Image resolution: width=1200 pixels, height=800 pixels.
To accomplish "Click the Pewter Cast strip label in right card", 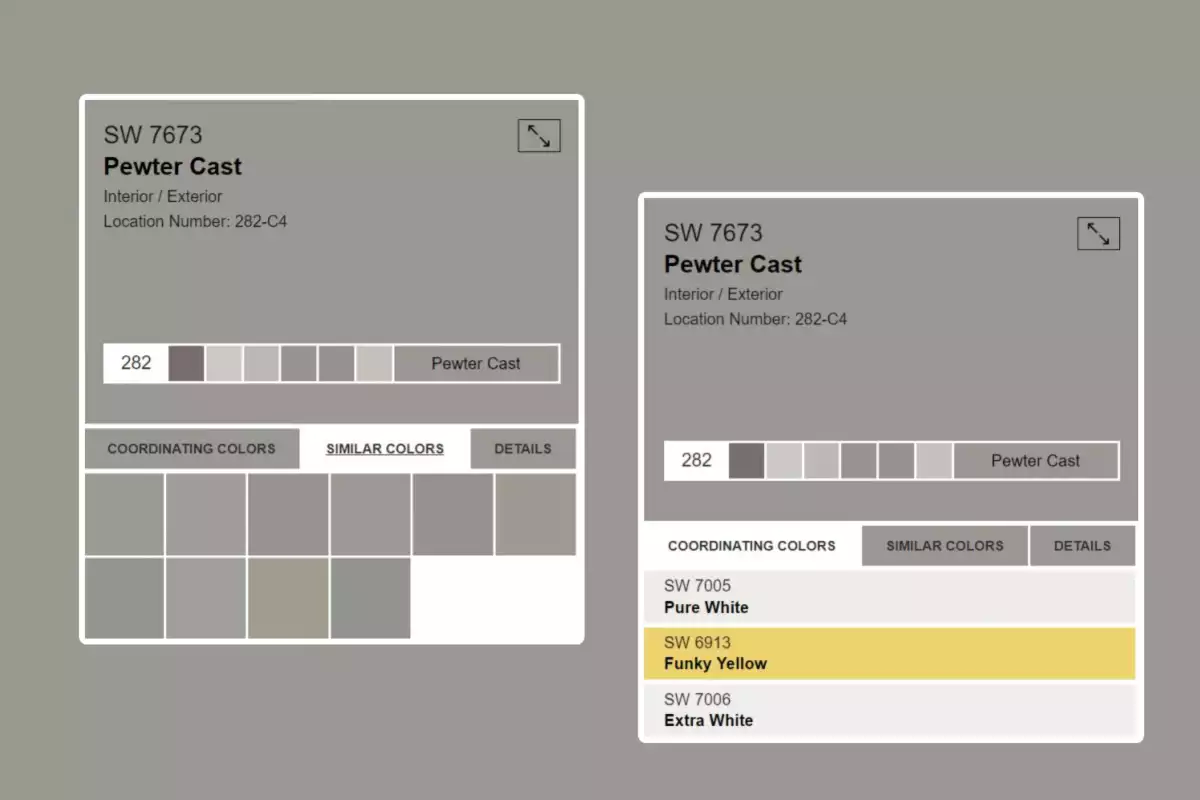I will point(1036,461).
